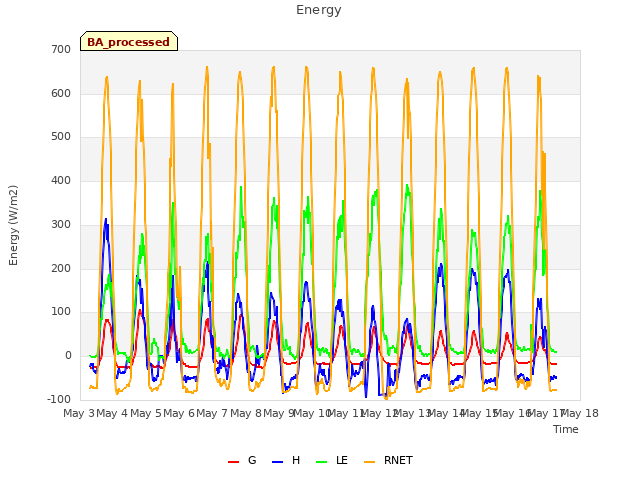
Task: Click the green LE legend swatch
Action: (x=322, y=462)
